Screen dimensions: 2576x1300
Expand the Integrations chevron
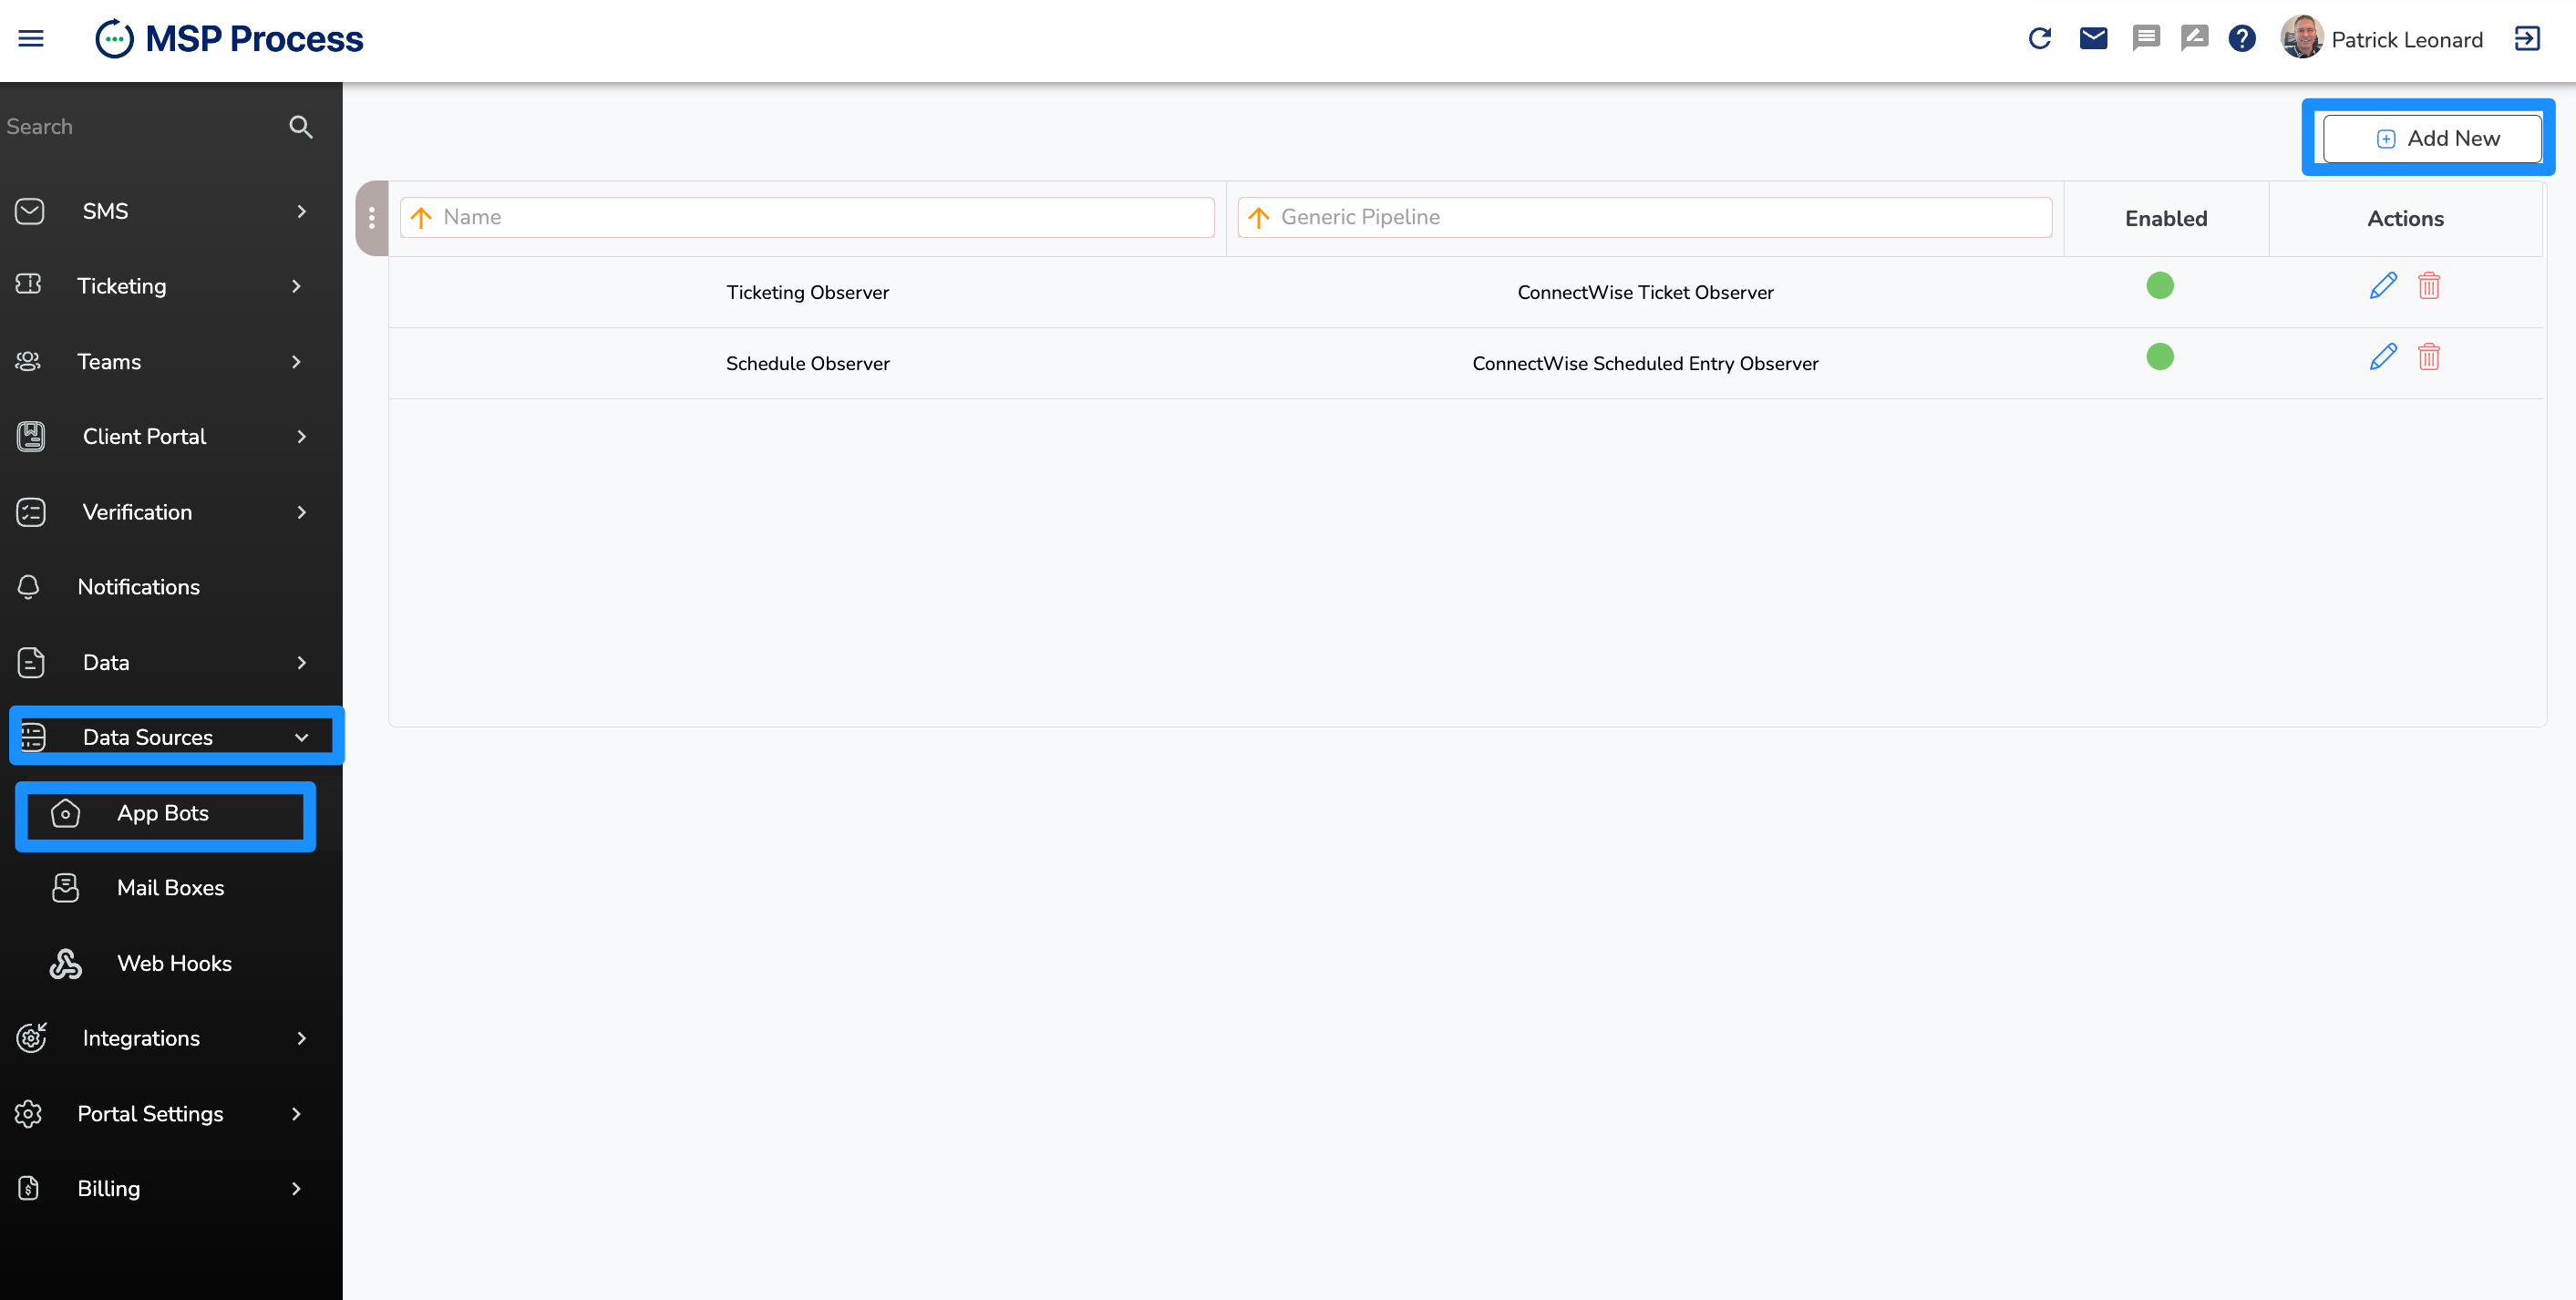(x=301, y=1038)
